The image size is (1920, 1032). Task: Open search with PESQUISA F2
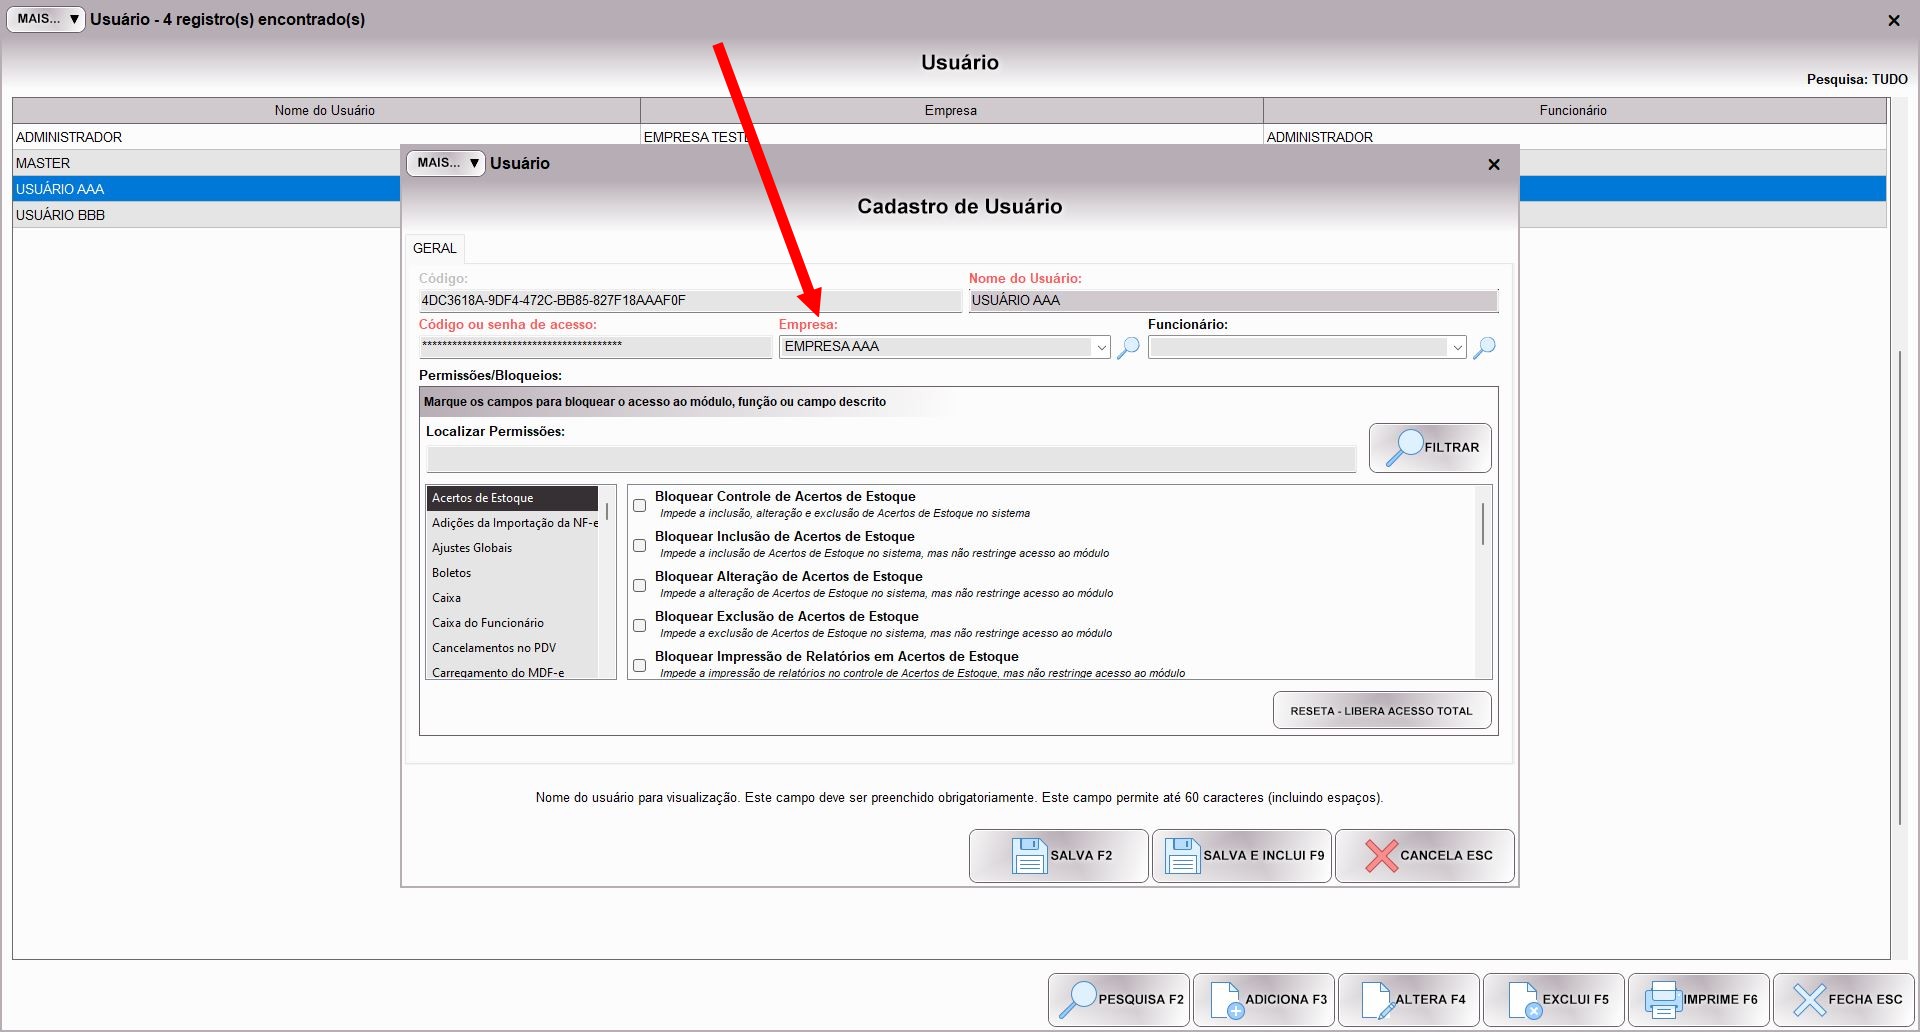(1119, 999)
